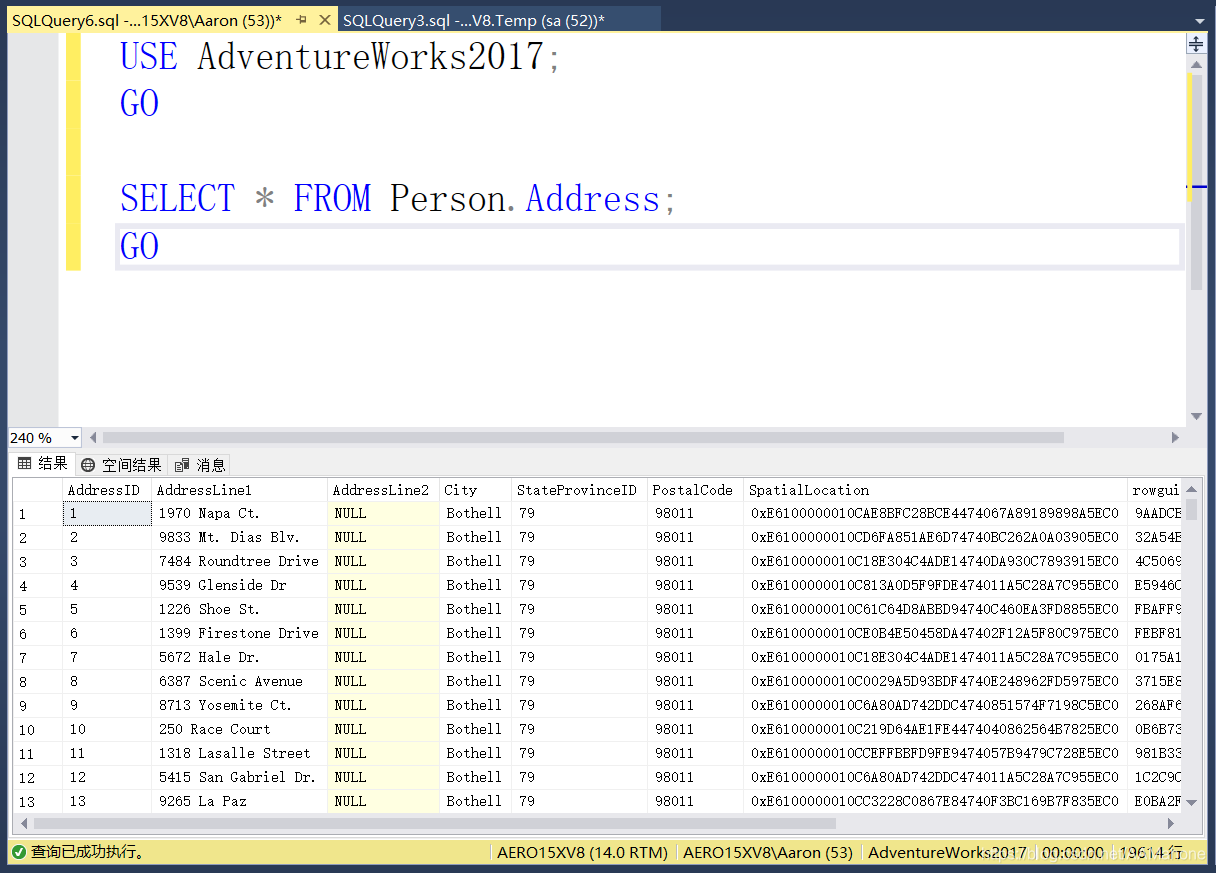Select the cell '7484 Roundtree Drive'

239,561
